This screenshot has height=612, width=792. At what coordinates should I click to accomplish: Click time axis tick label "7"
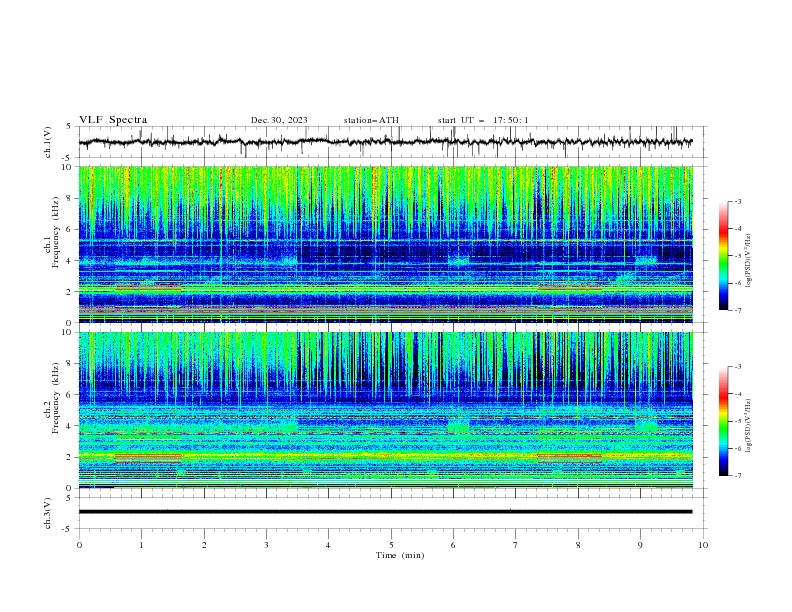(516, 545)
